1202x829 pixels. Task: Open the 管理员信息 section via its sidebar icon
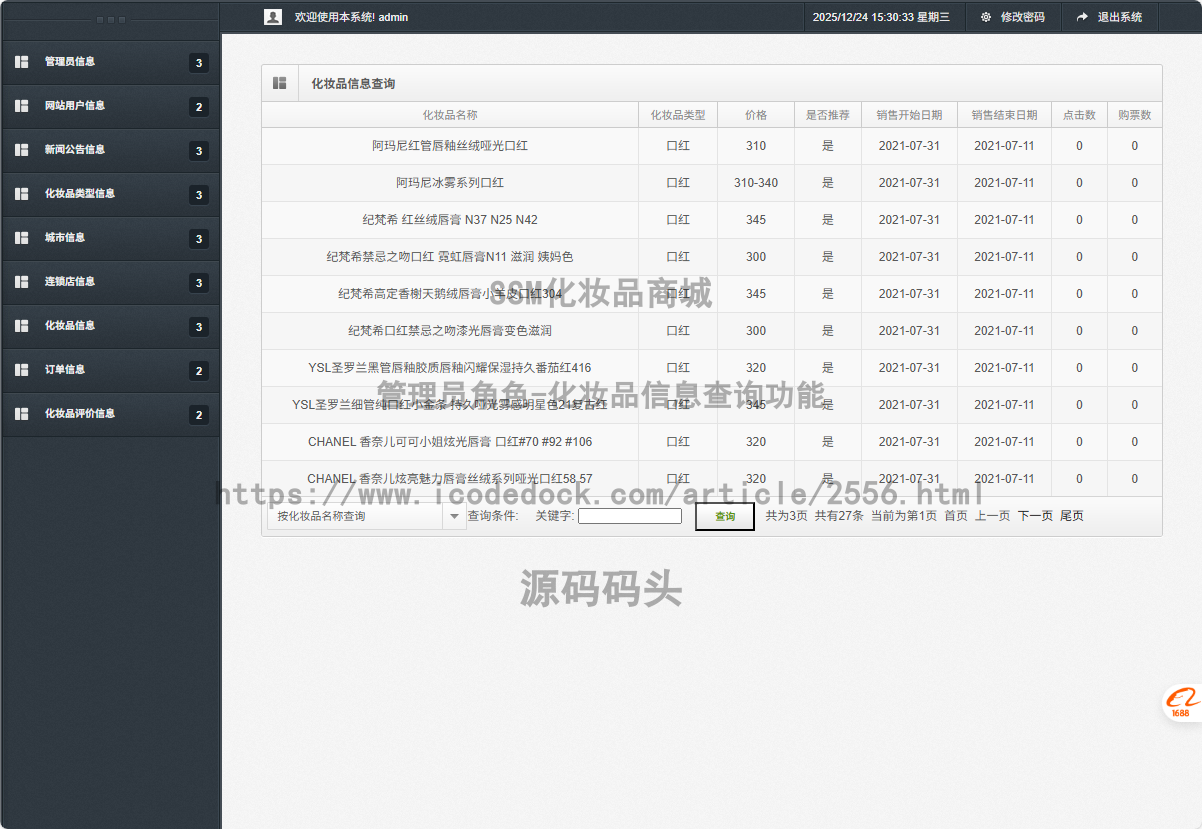click(21, 62)
